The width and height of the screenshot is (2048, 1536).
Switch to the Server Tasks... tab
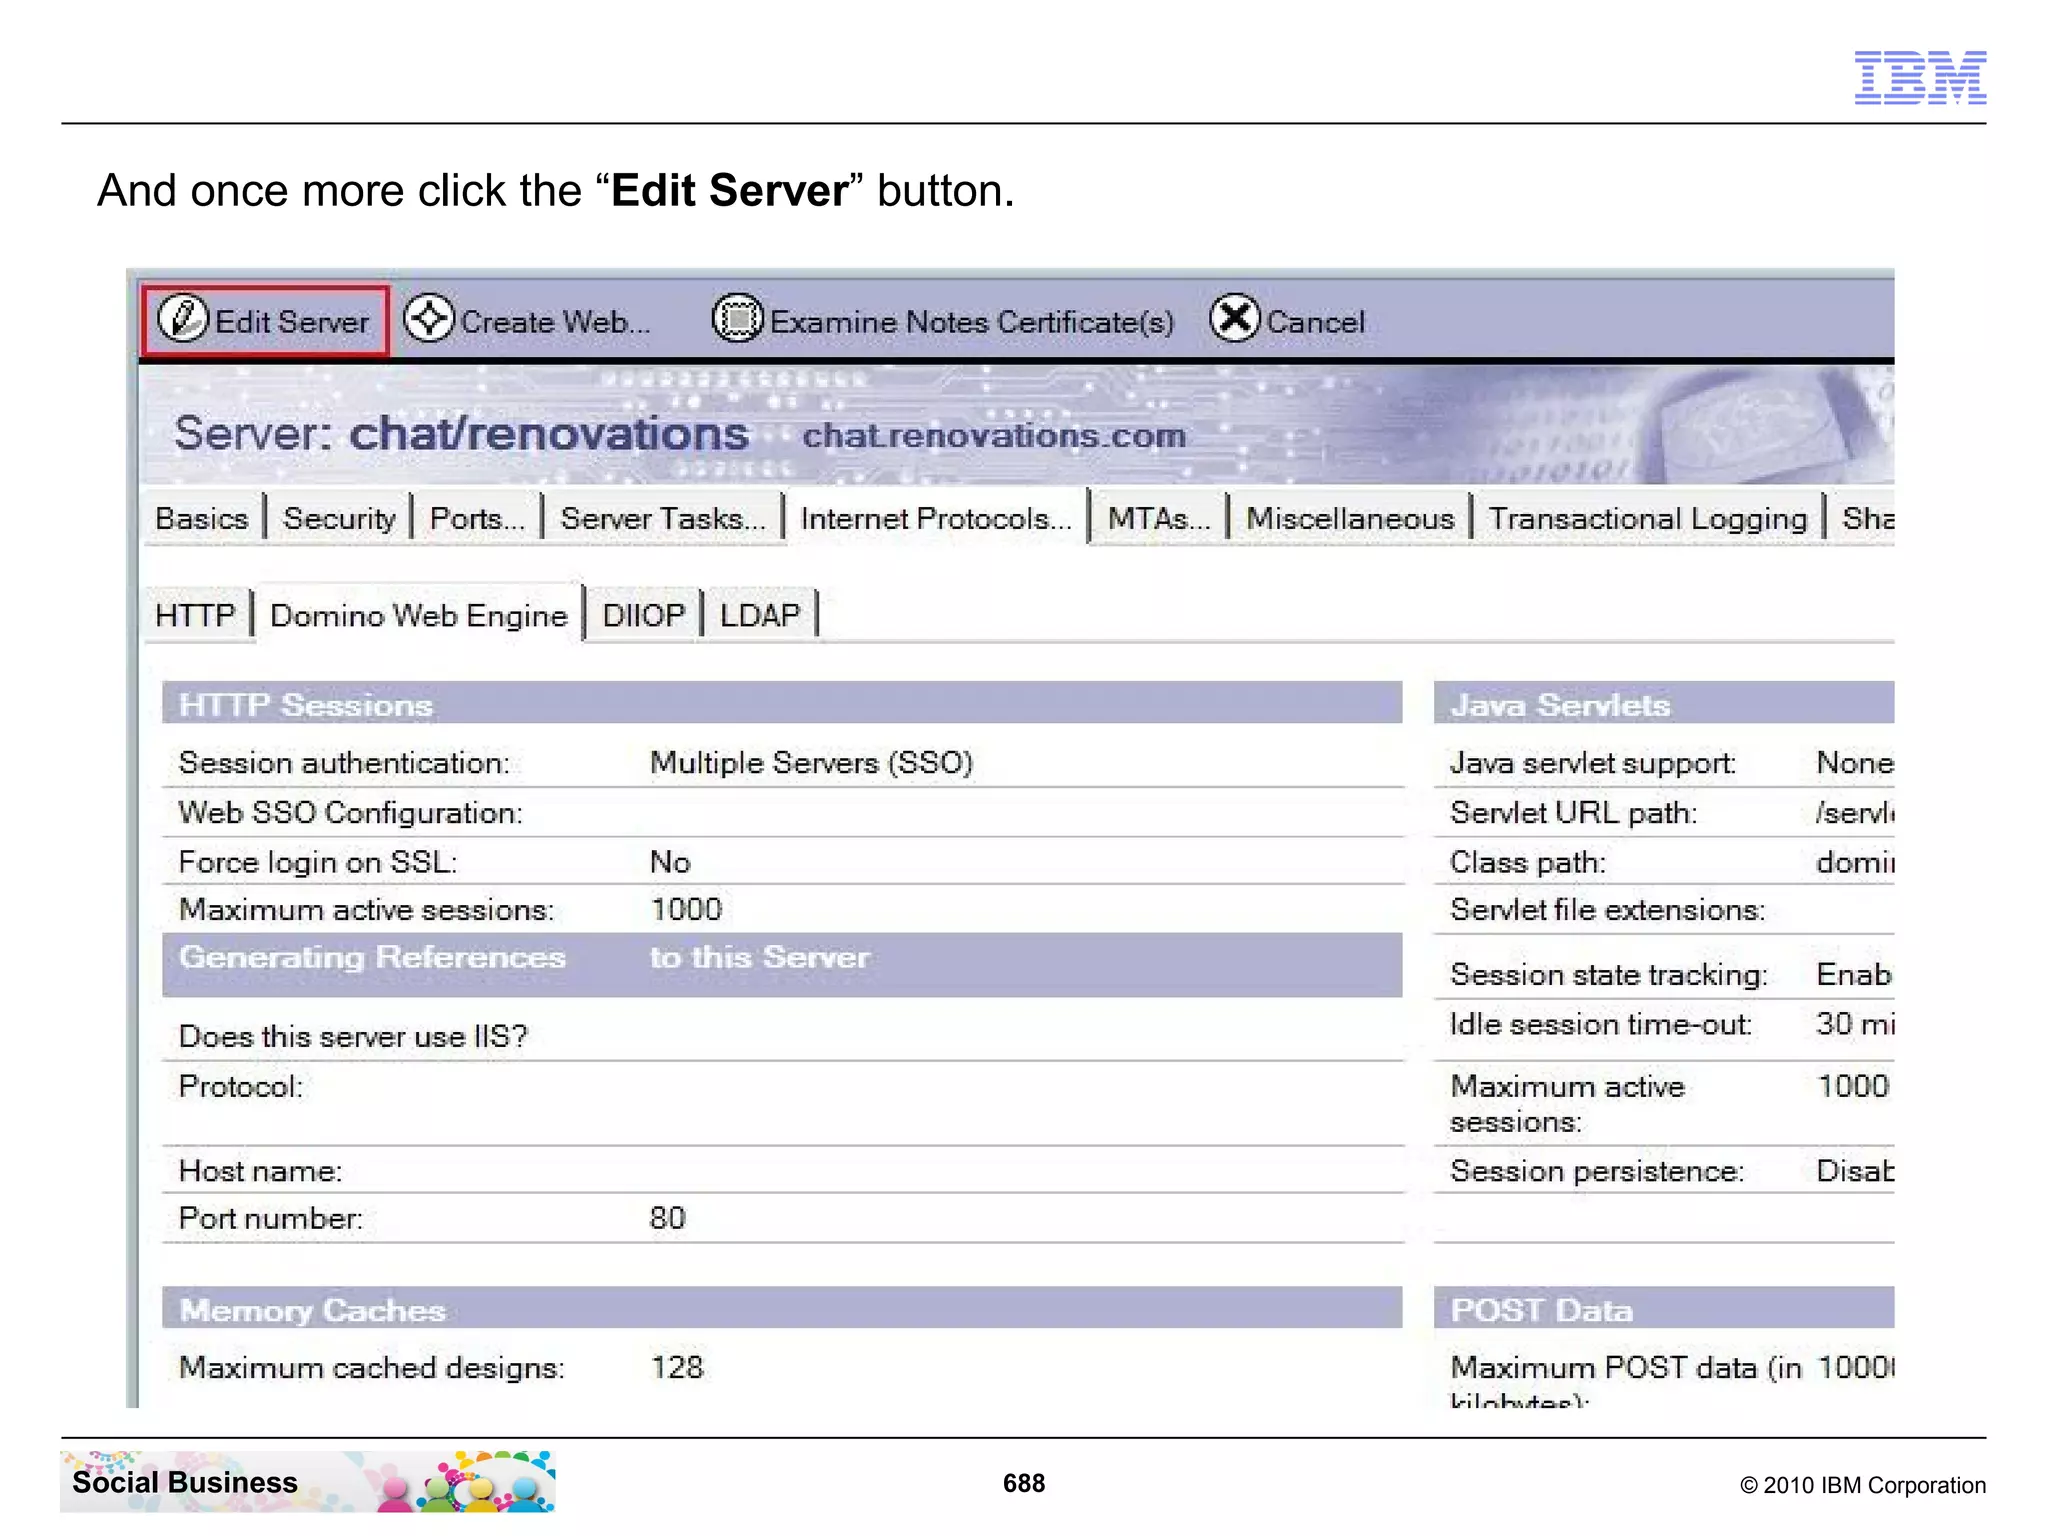pos(662,518)
